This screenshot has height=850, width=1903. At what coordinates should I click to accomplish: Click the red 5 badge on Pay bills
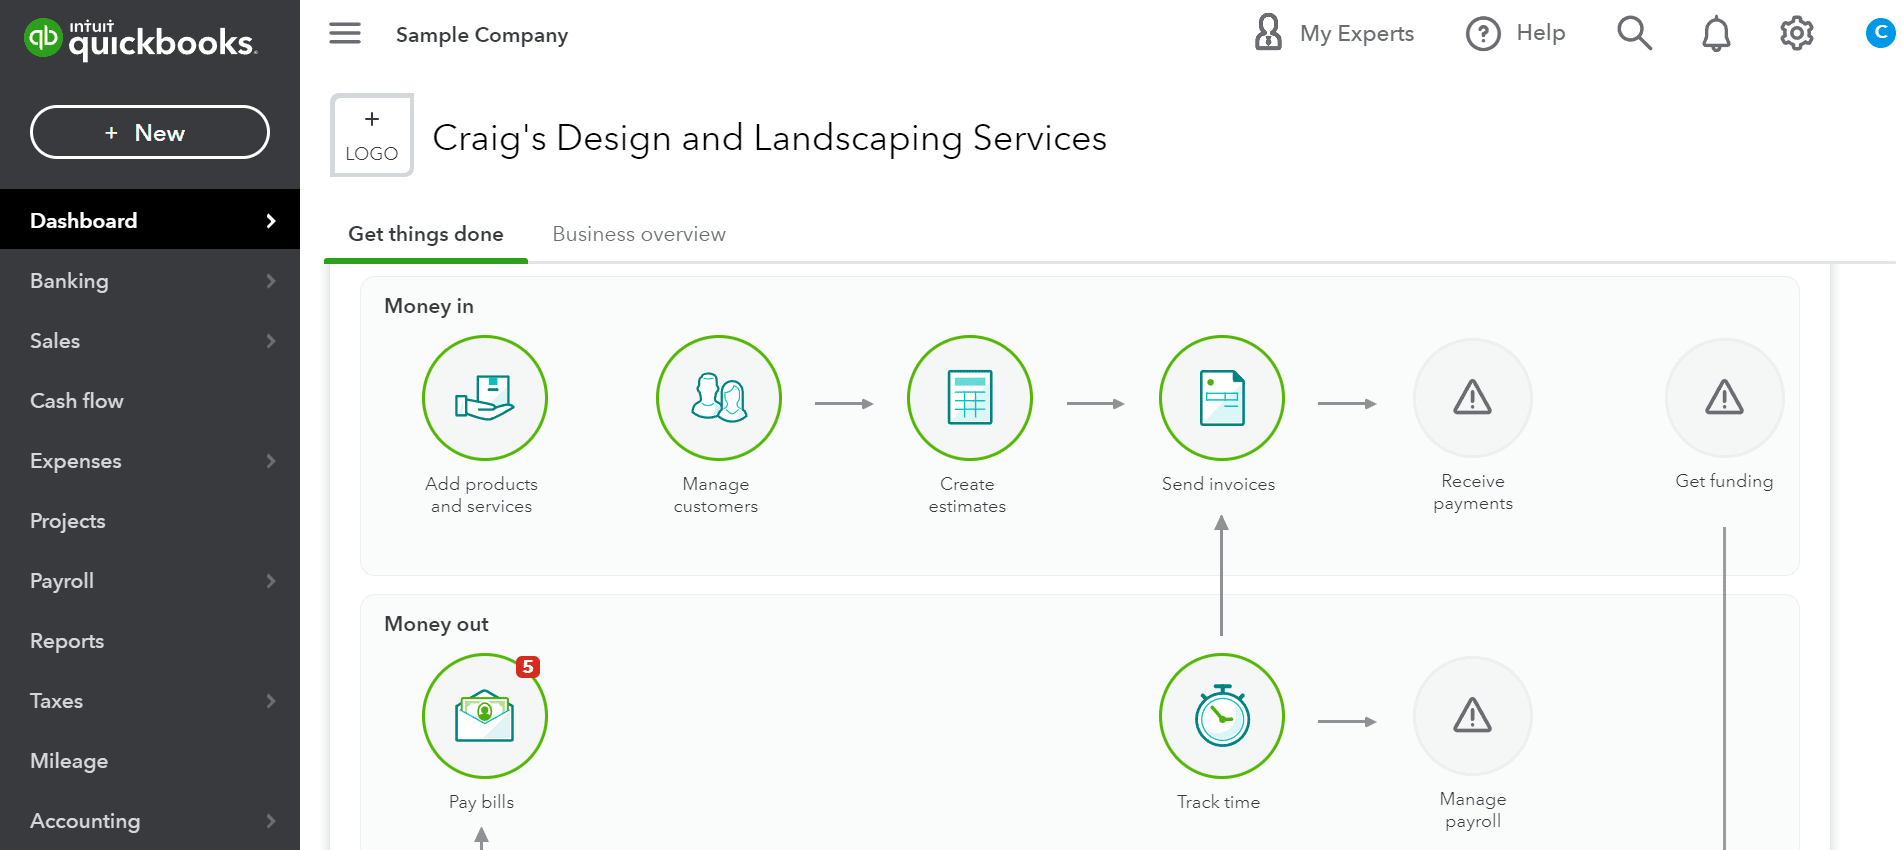tap(528, 667)
